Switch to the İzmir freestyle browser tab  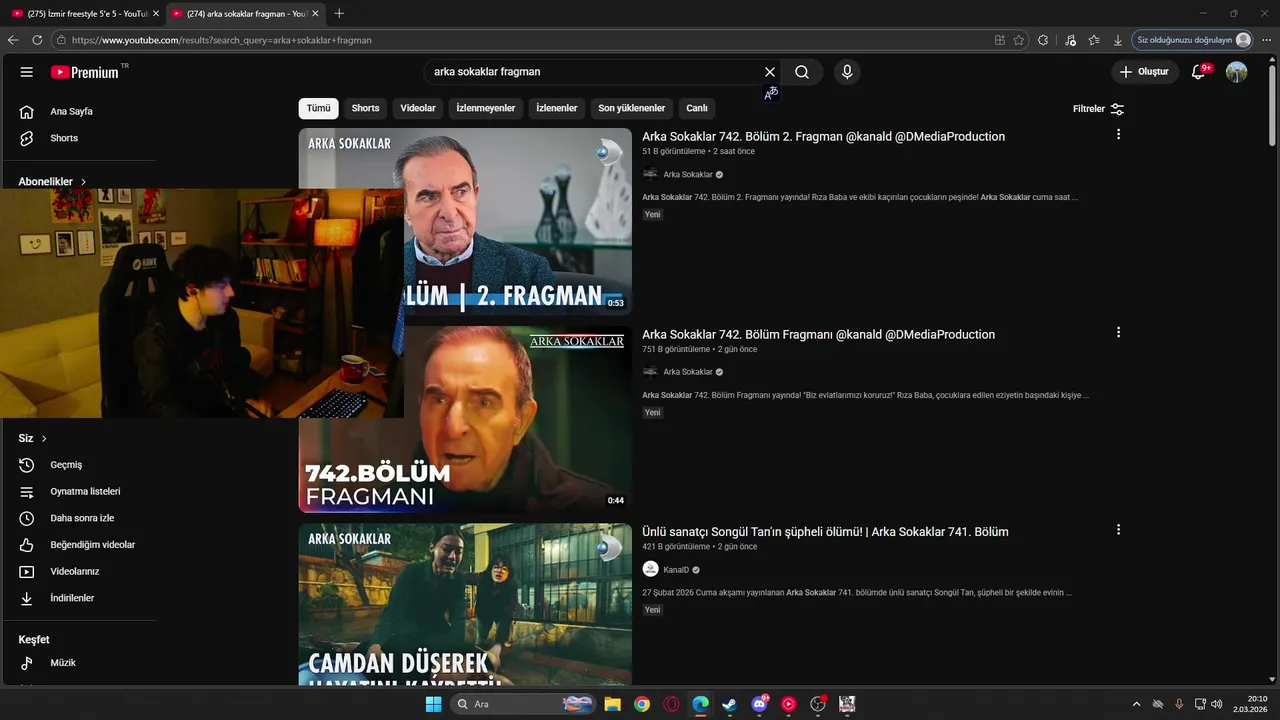pos(84,13)
